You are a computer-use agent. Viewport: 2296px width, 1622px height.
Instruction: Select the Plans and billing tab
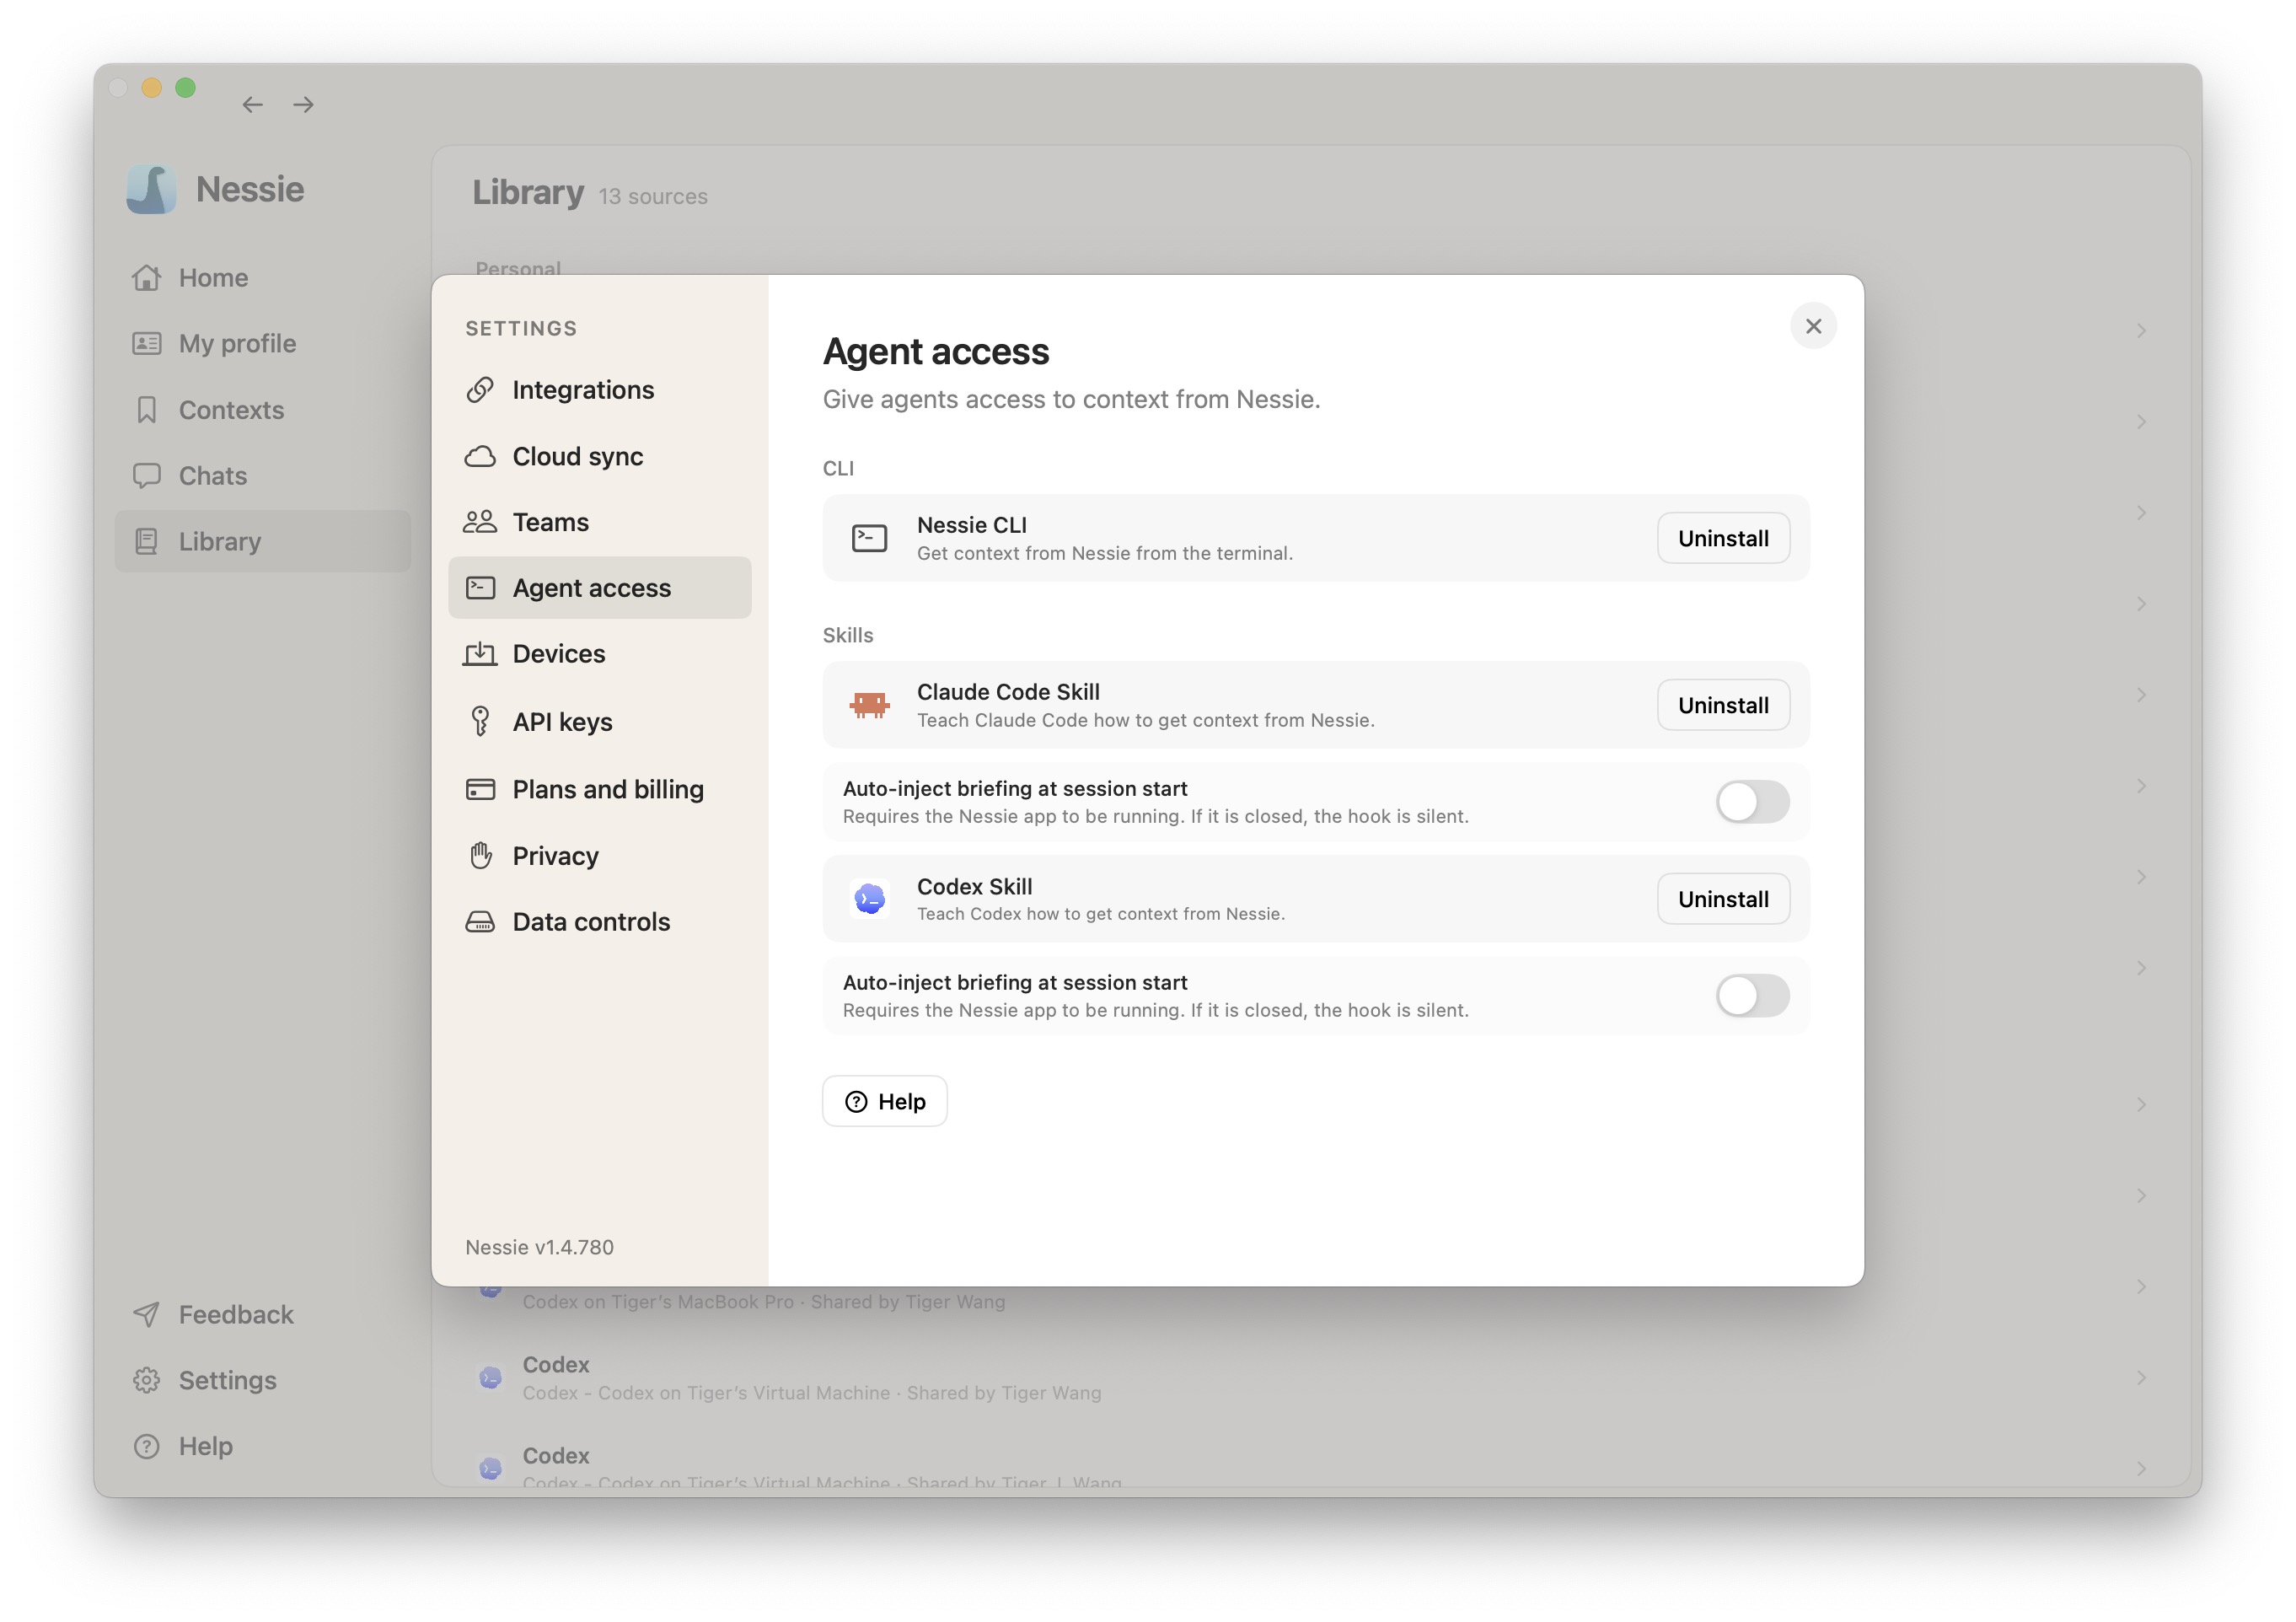coord(600,789)
